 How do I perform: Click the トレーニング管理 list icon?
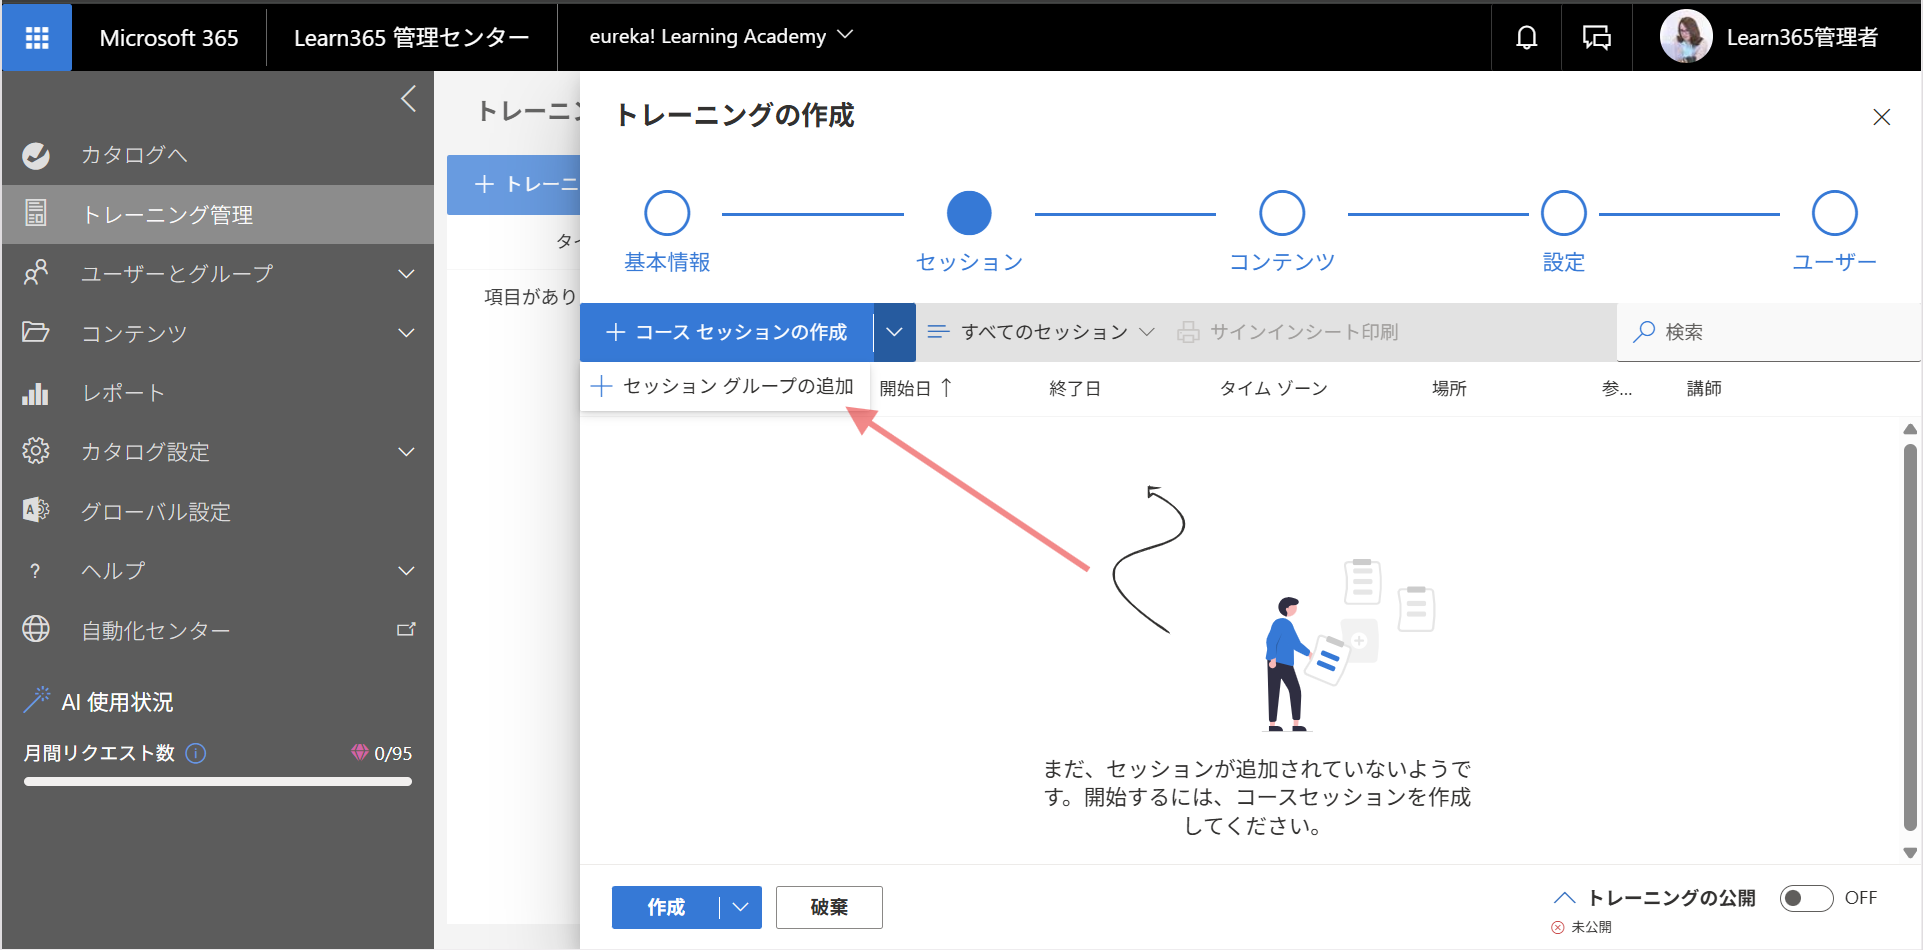click(36, 213)
